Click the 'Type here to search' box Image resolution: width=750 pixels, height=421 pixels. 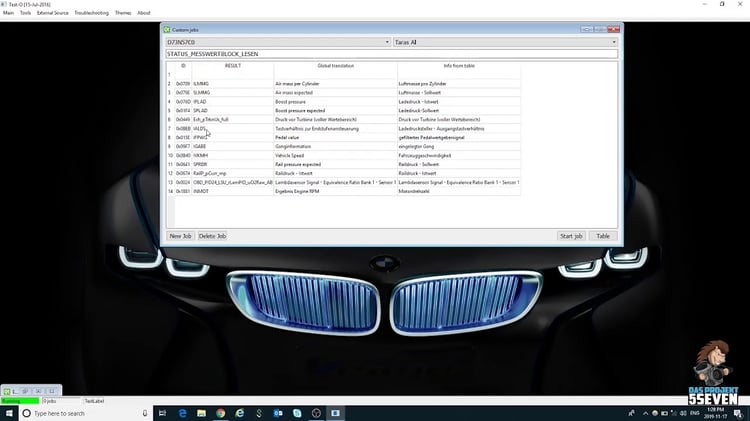click(86, 413)
